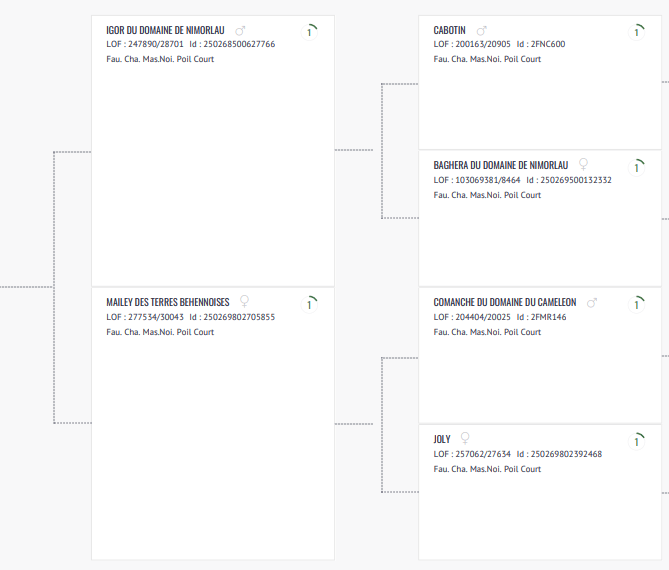Screen dimensions: 669x570
Task: Click rating badge on IGOR card
Action: point(311,32)
